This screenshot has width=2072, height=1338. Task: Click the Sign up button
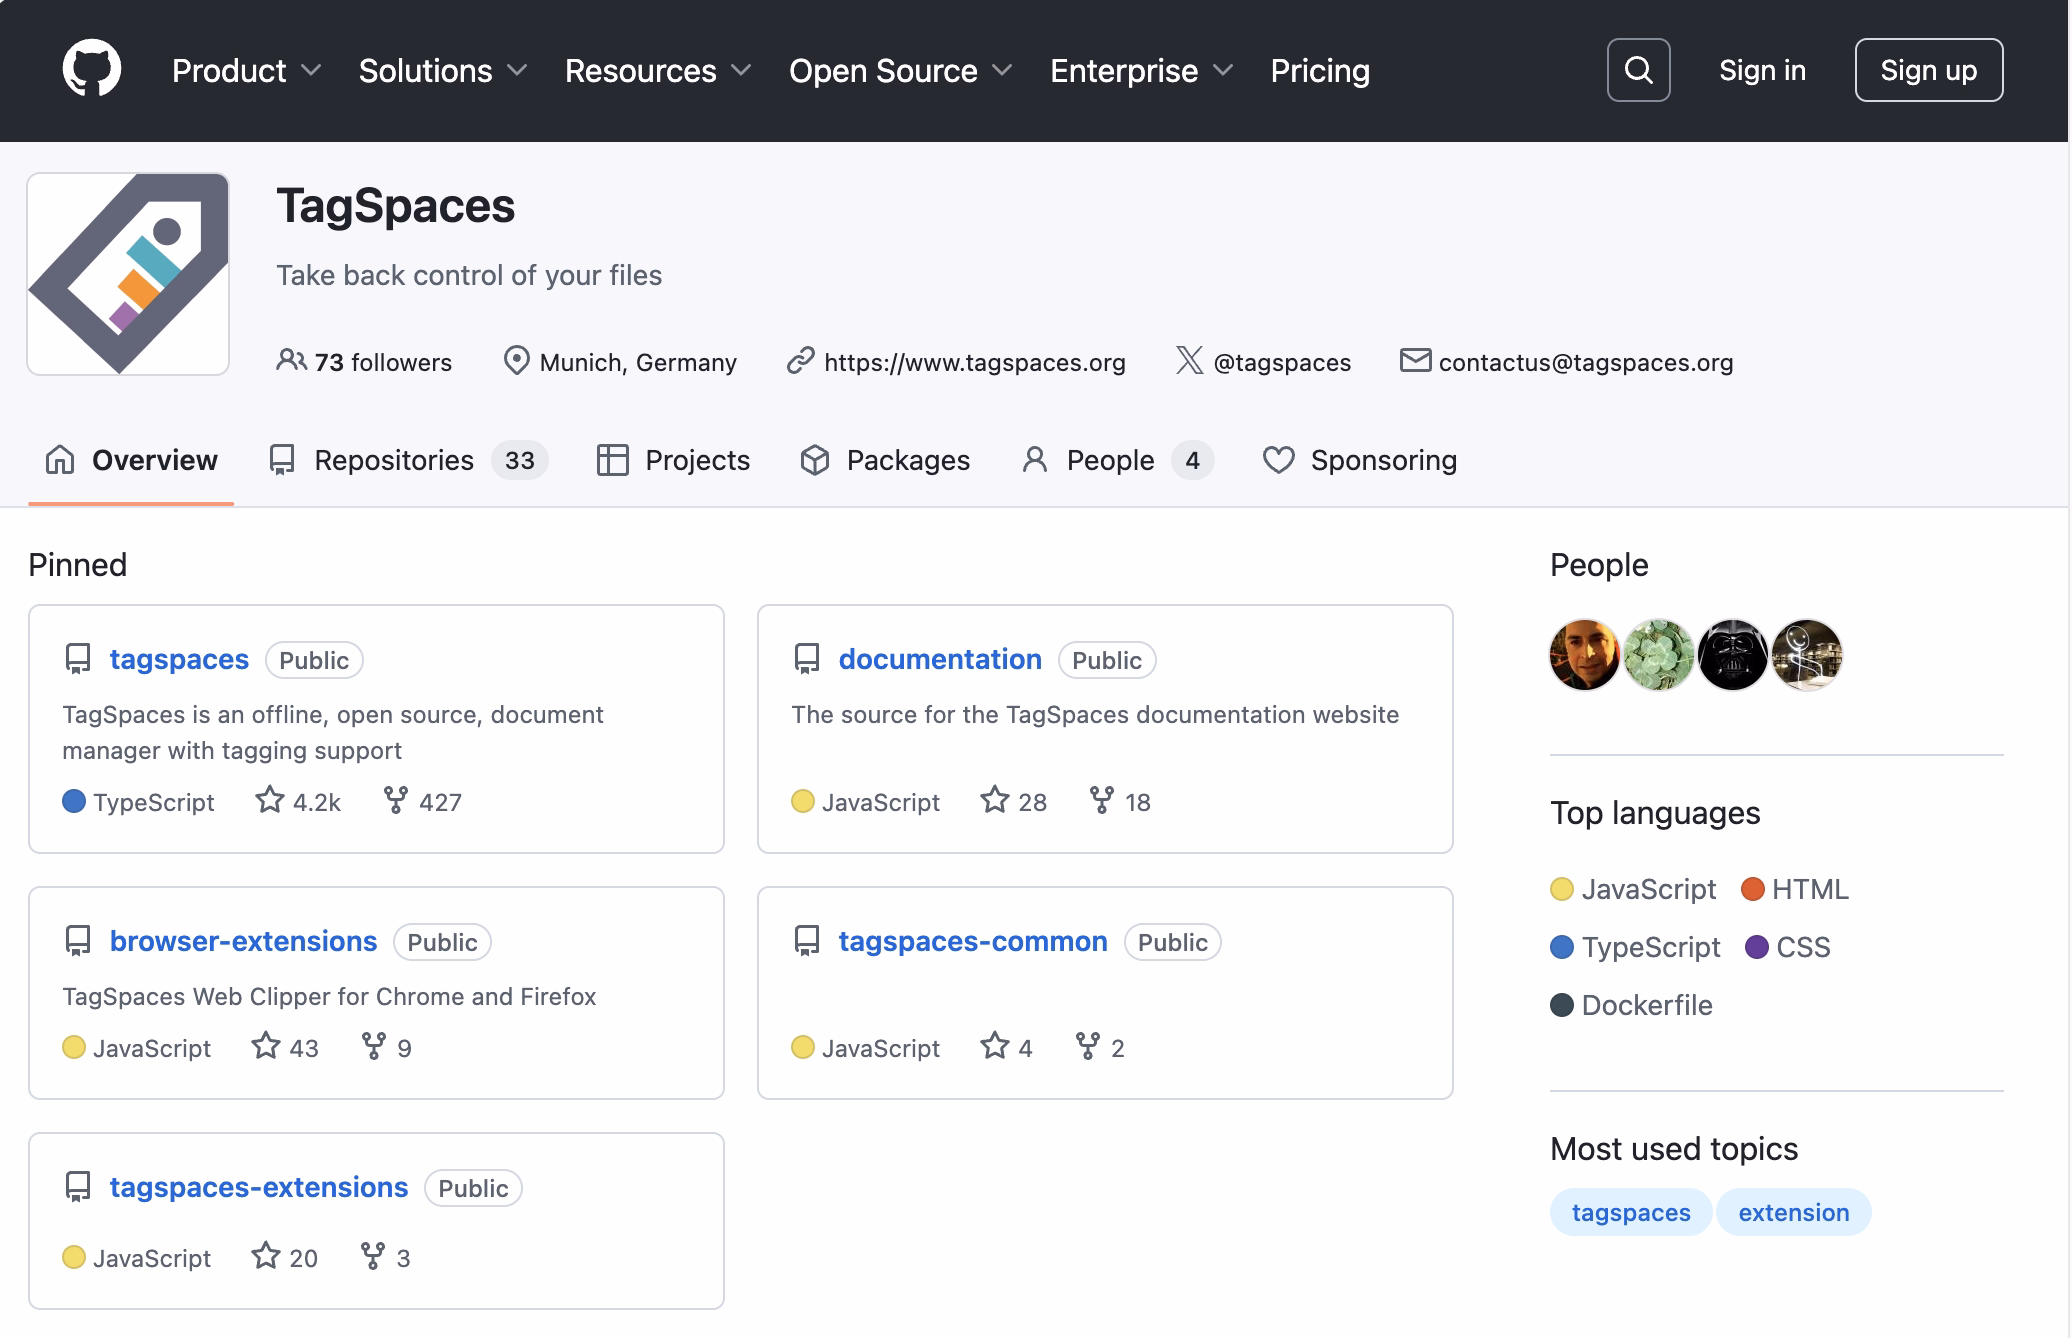(1928, 70)
